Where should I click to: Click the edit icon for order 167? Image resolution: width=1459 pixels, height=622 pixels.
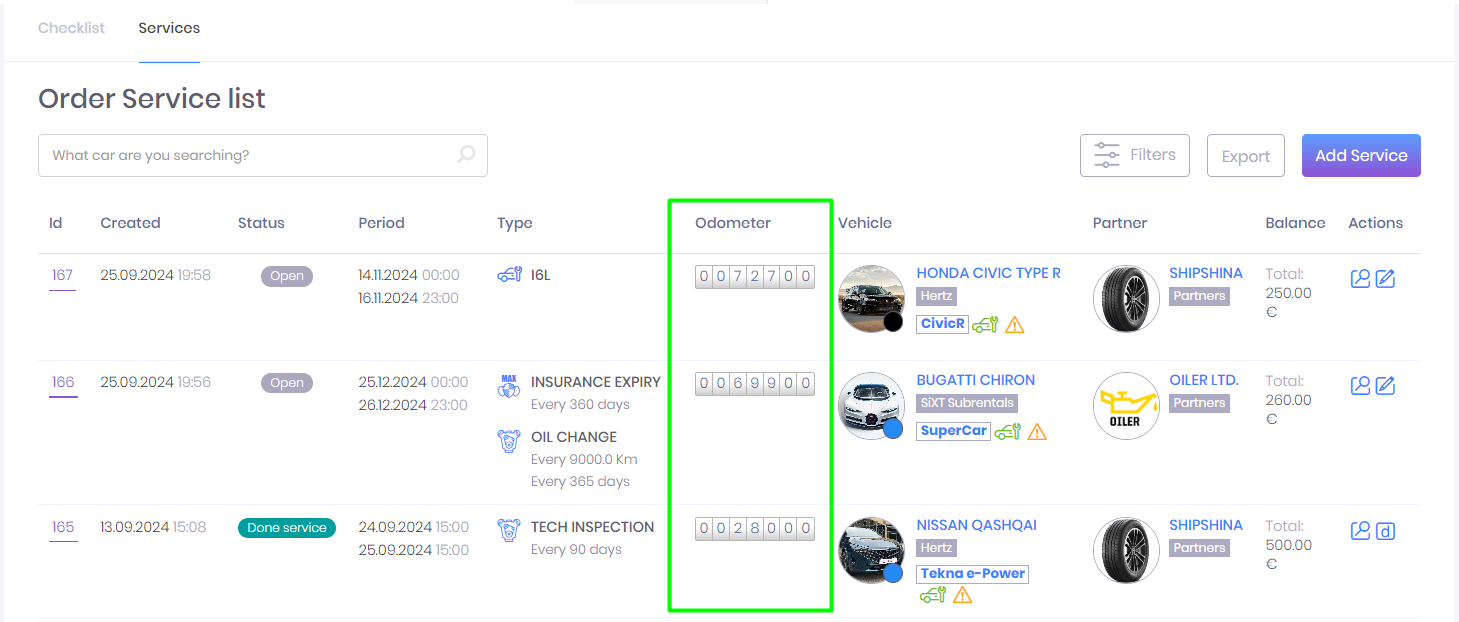pyautogui.click(x=1385, y=279)
